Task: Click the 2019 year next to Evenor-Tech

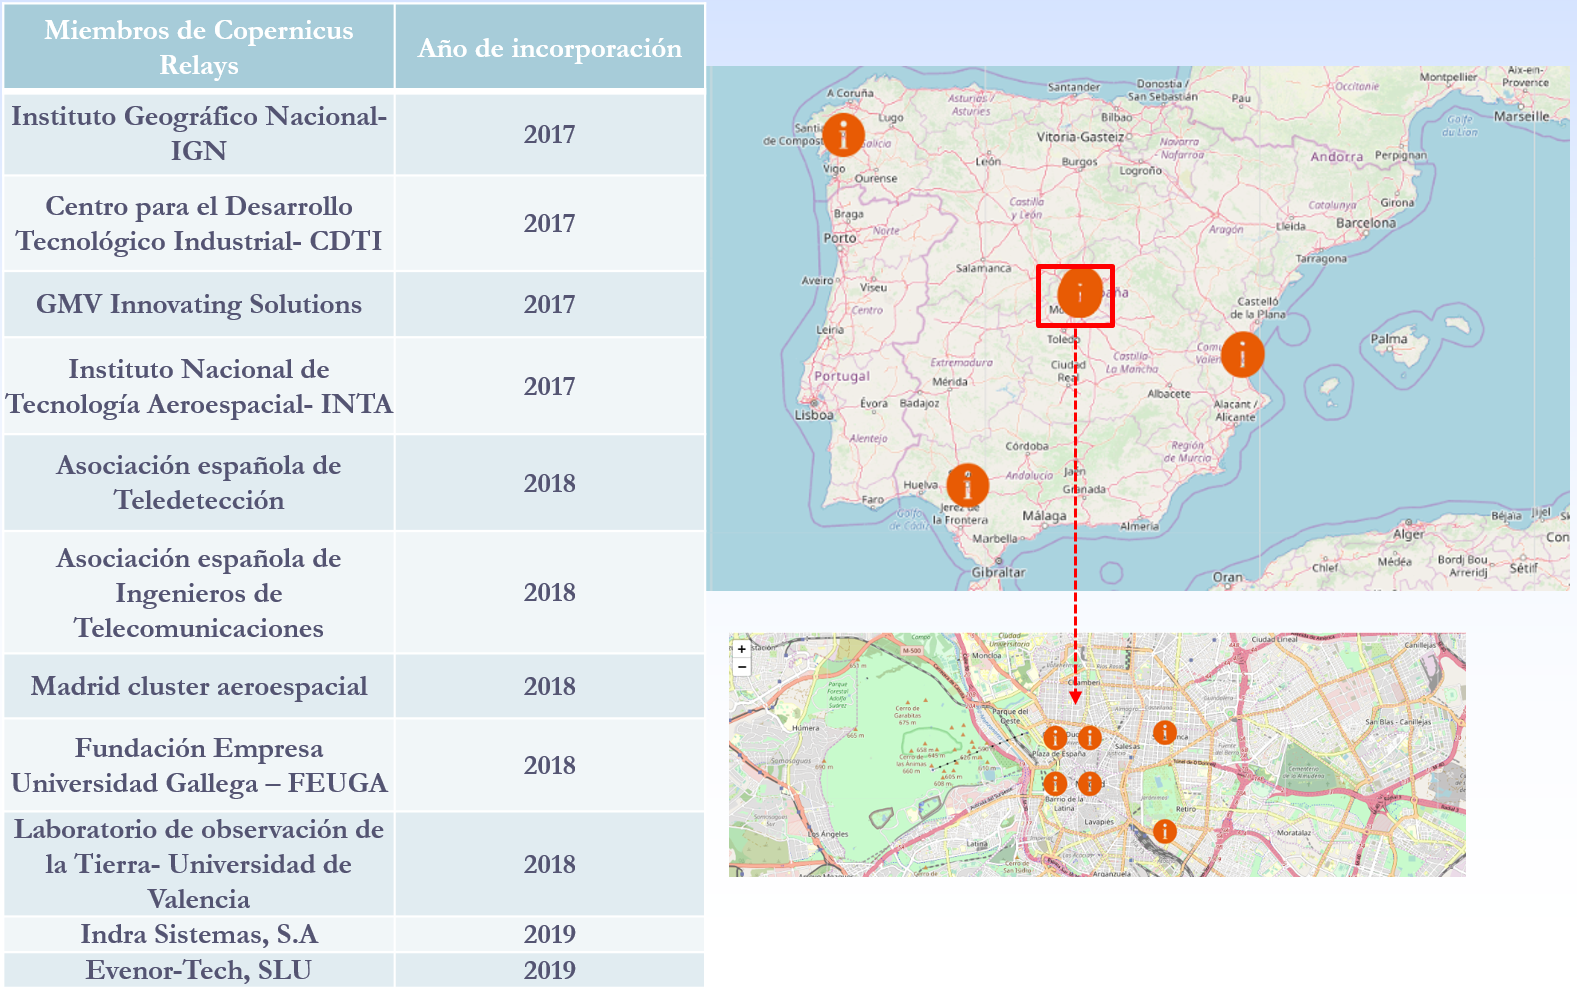Action: (550, 970)
